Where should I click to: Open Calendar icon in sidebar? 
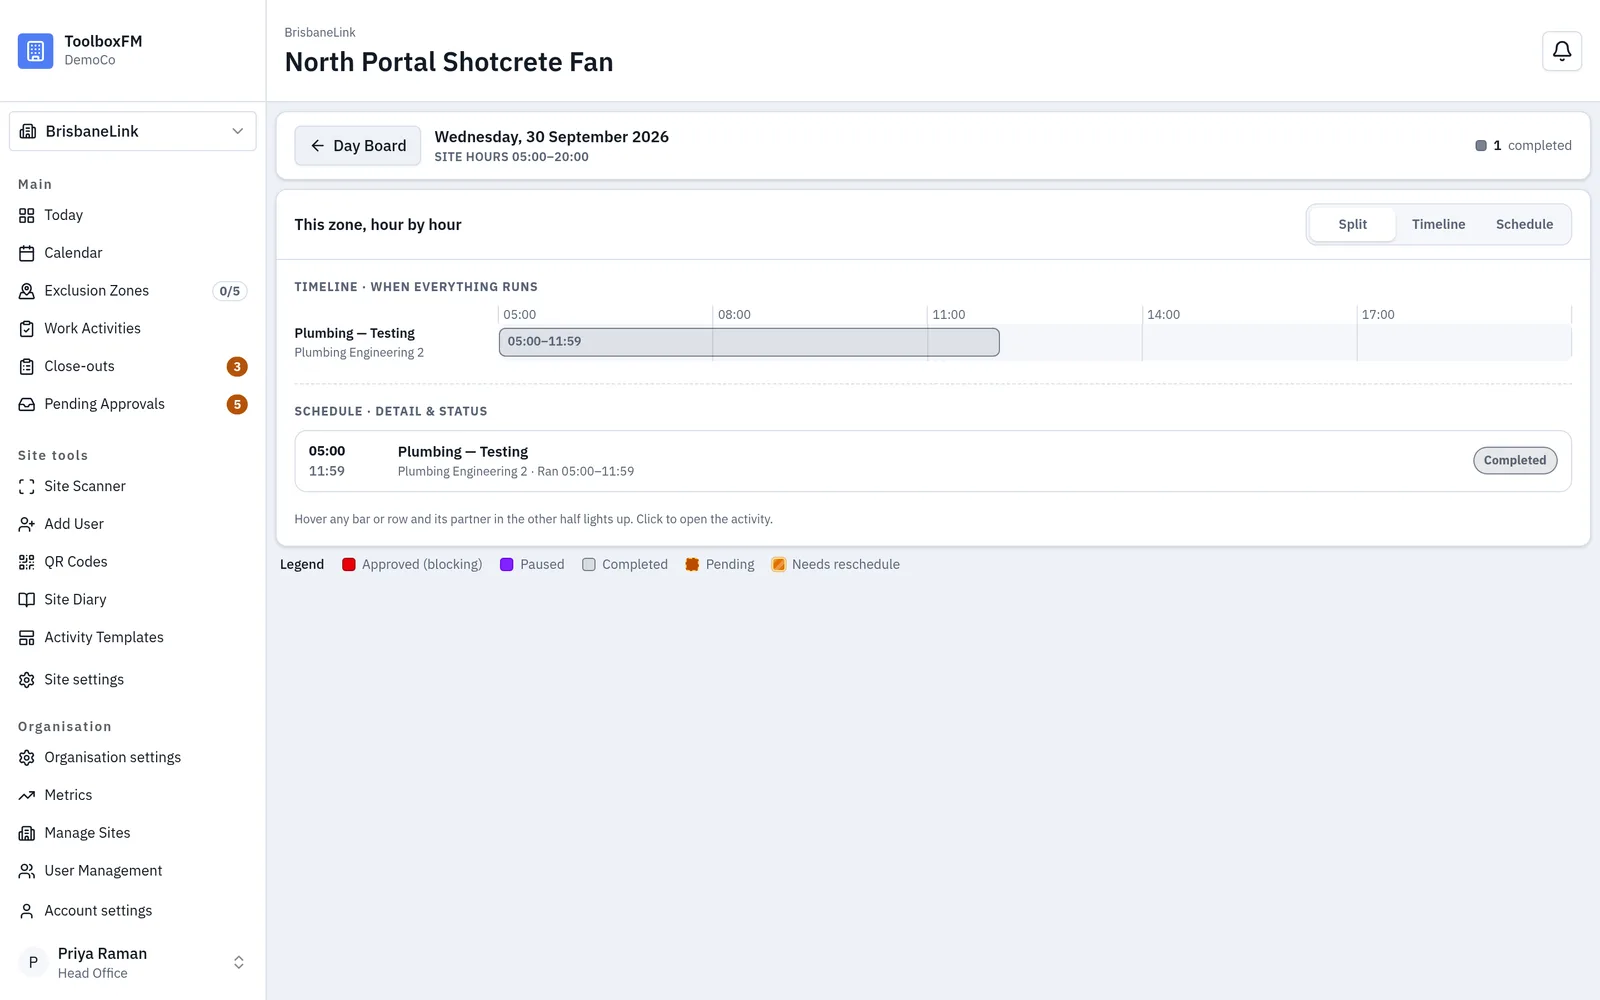(x=27, y=253)
